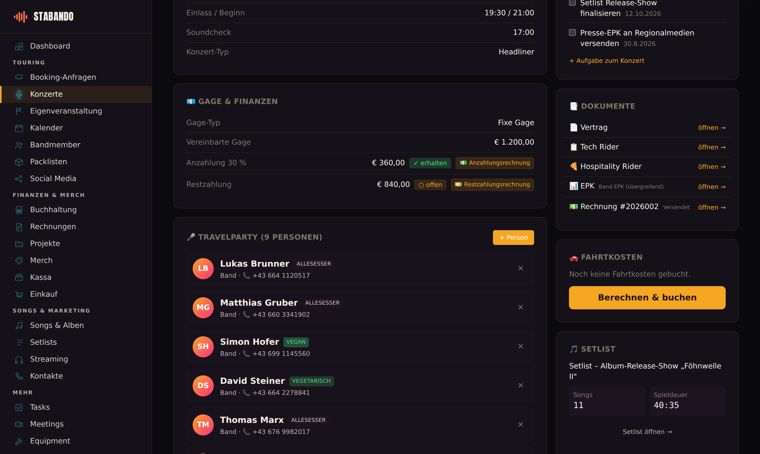Click the SH avatar of Simon Hofer
Viewport: 760px width, 454px height.
203,346
